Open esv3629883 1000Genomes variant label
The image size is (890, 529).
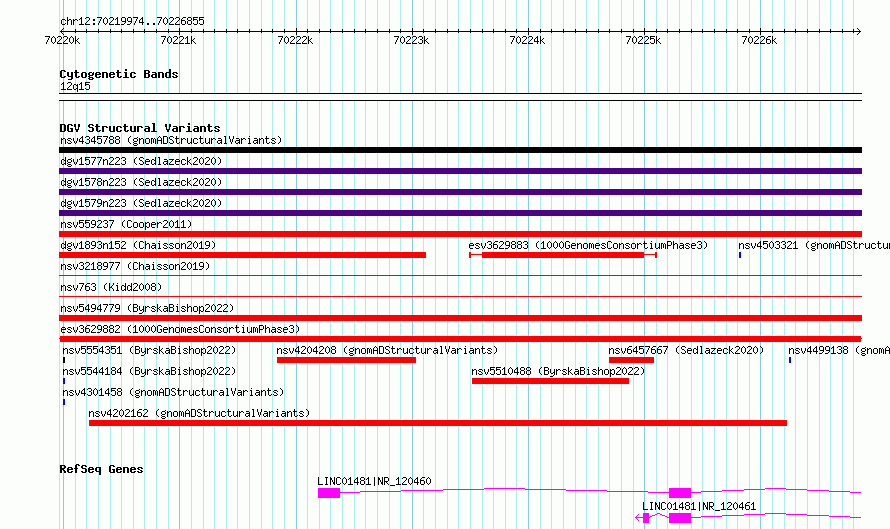click(588, 245)
